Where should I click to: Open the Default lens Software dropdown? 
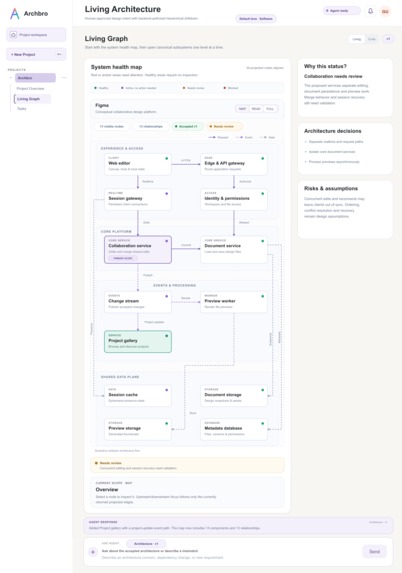256,19
